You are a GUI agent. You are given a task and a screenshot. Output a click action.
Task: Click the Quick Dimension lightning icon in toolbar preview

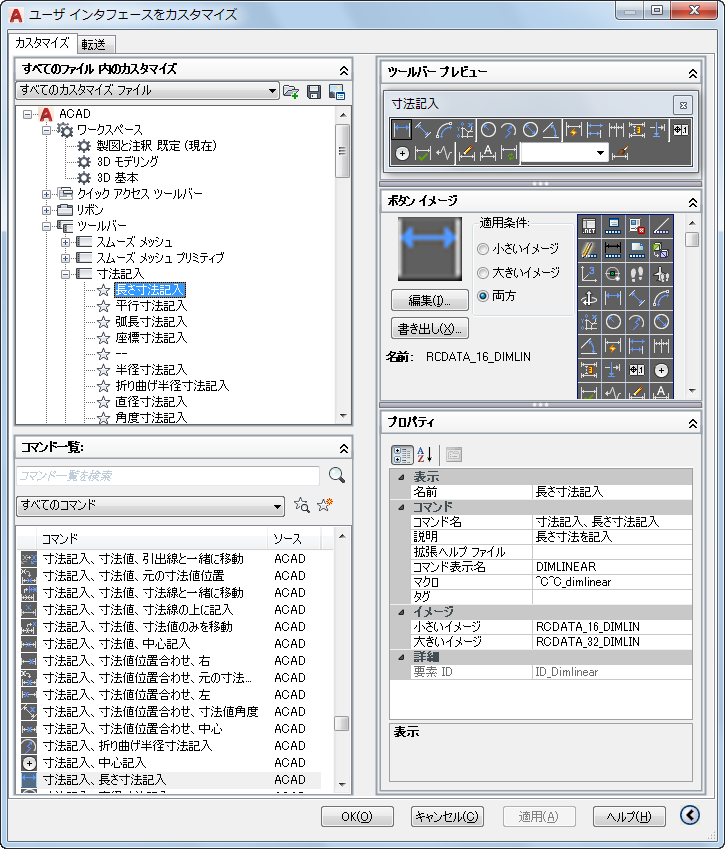click(573, 130)
